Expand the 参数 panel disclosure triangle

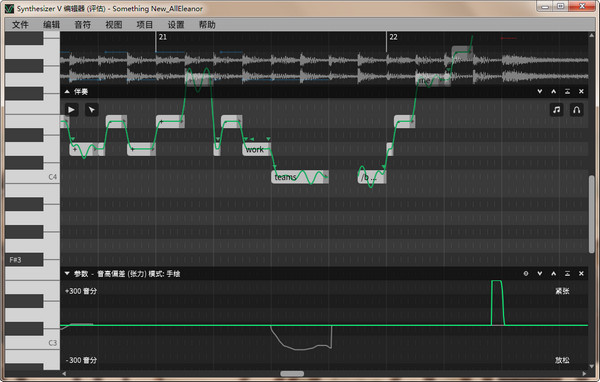(67, 274)
